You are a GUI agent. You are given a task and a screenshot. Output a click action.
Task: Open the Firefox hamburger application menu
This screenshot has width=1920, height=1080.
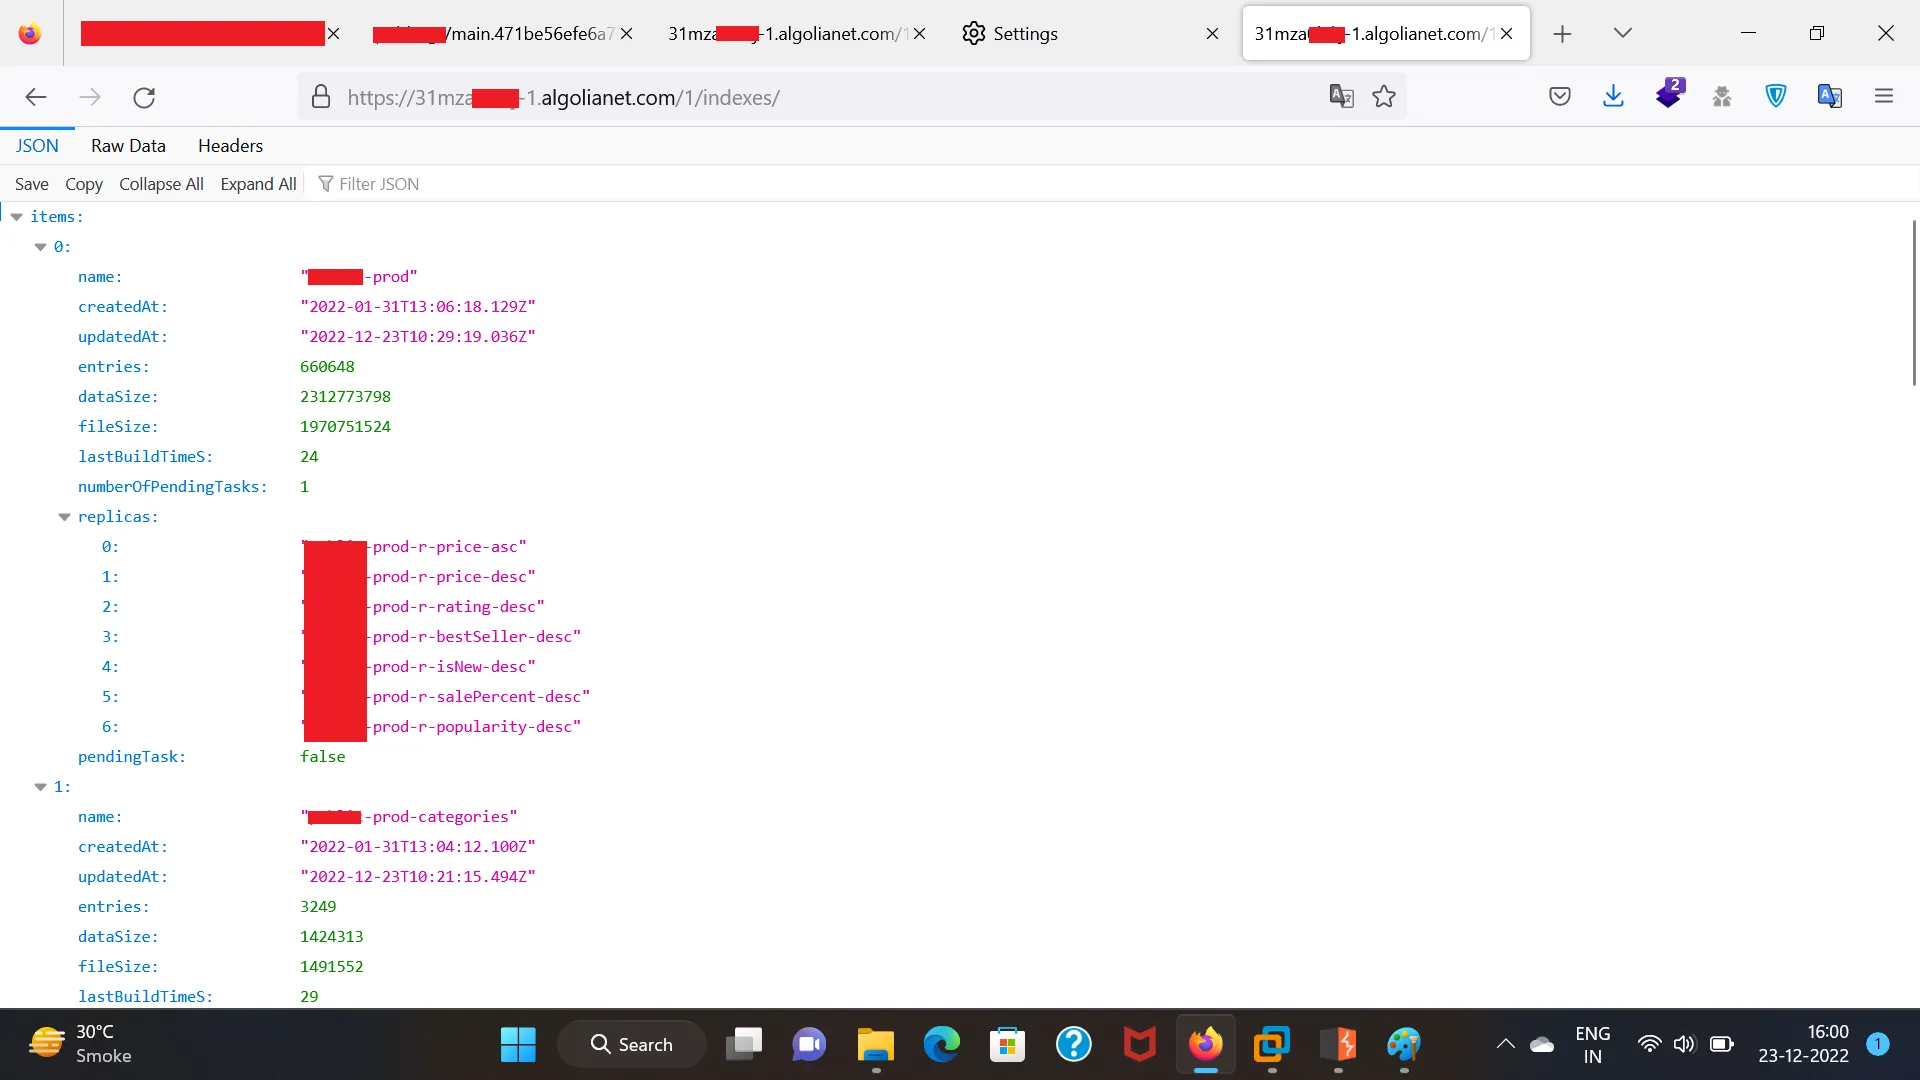[x=1884, y=97]
